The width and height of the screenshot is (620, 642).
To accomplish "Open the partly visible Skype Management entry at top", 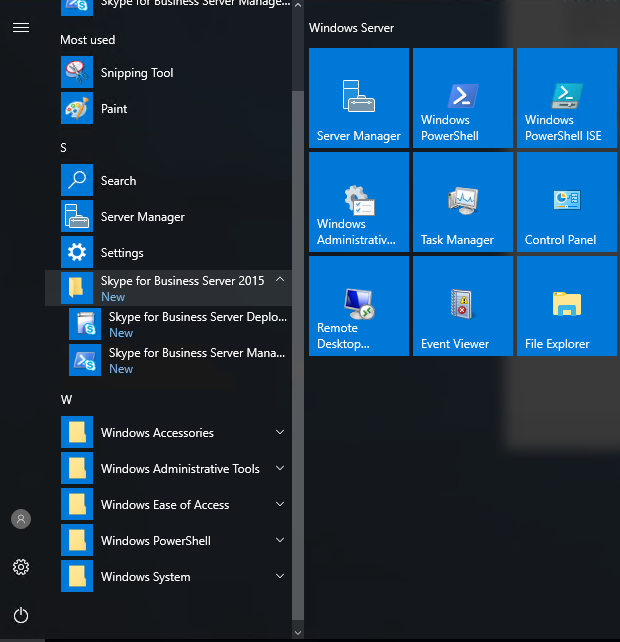I will (x=168, y=8).
